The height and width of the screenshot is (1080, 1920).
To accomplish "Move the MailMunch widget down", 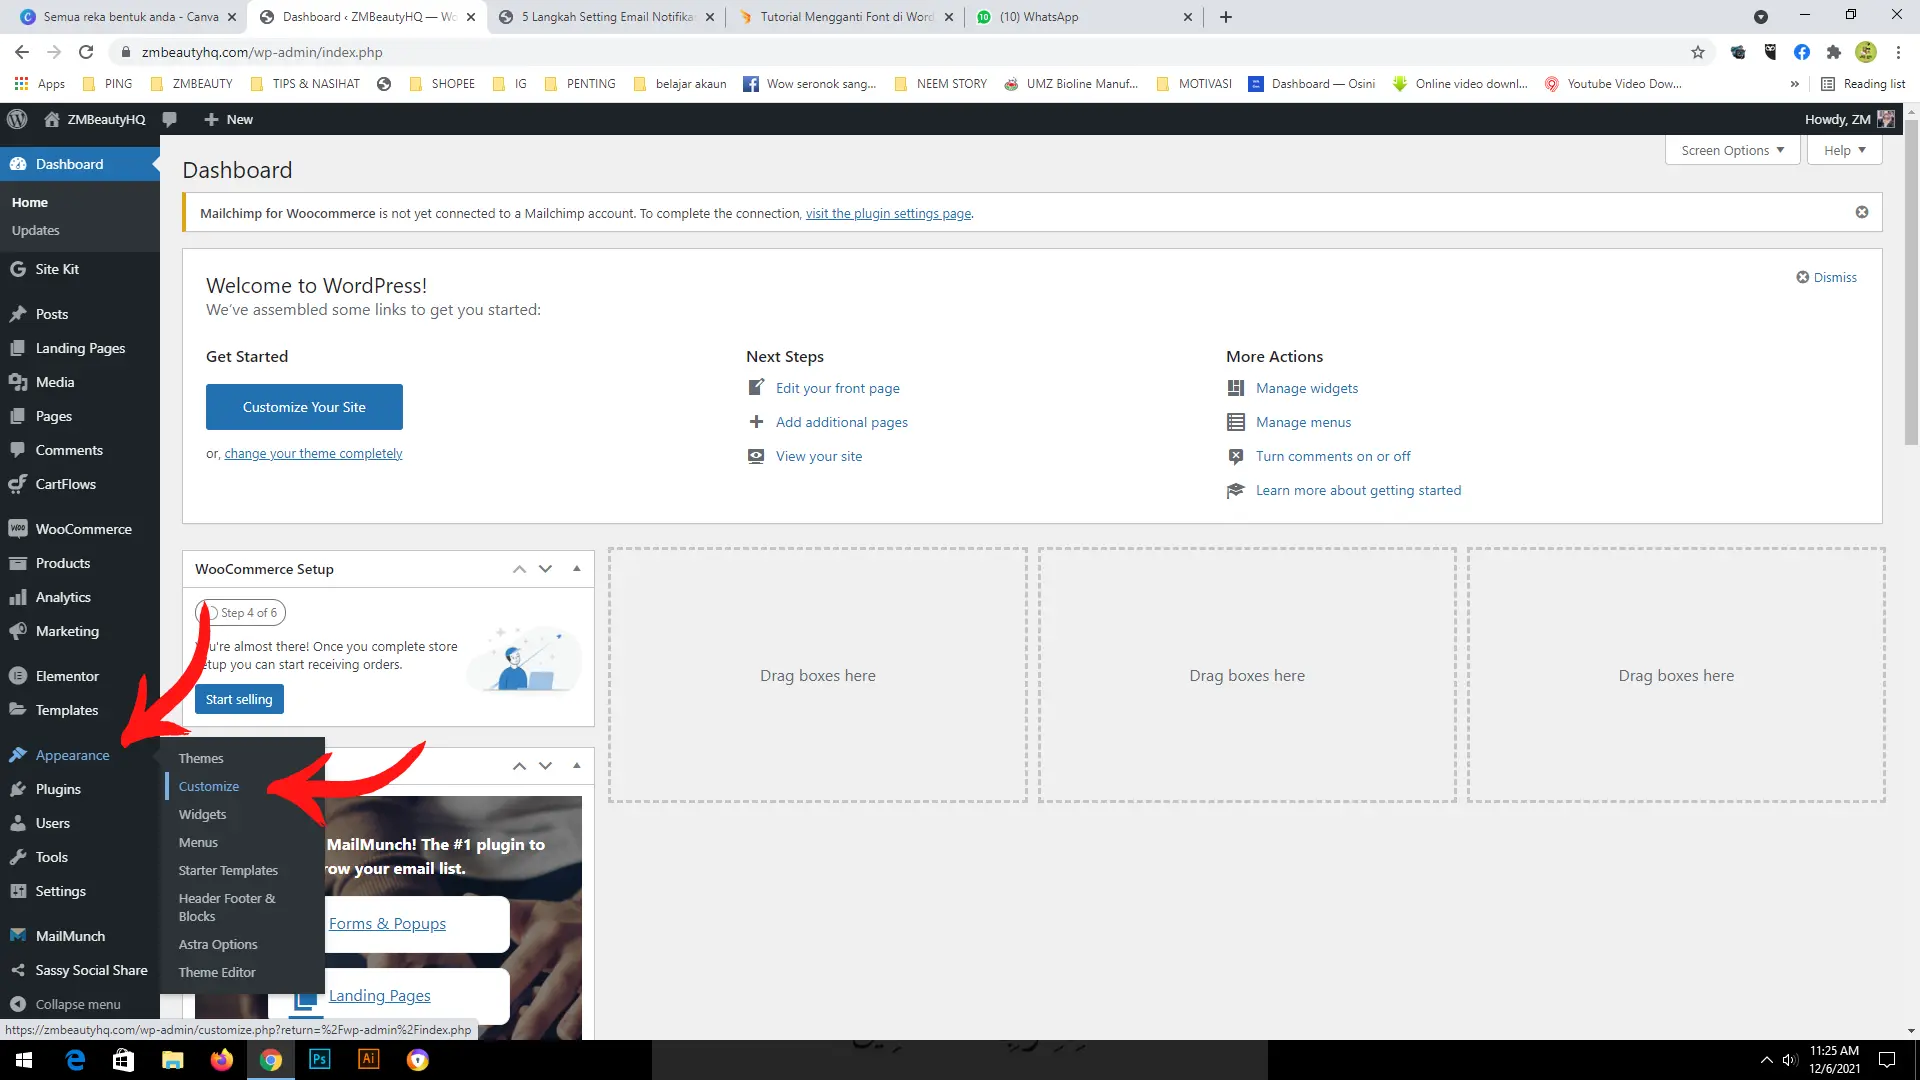I will click(x=545, y=766).
